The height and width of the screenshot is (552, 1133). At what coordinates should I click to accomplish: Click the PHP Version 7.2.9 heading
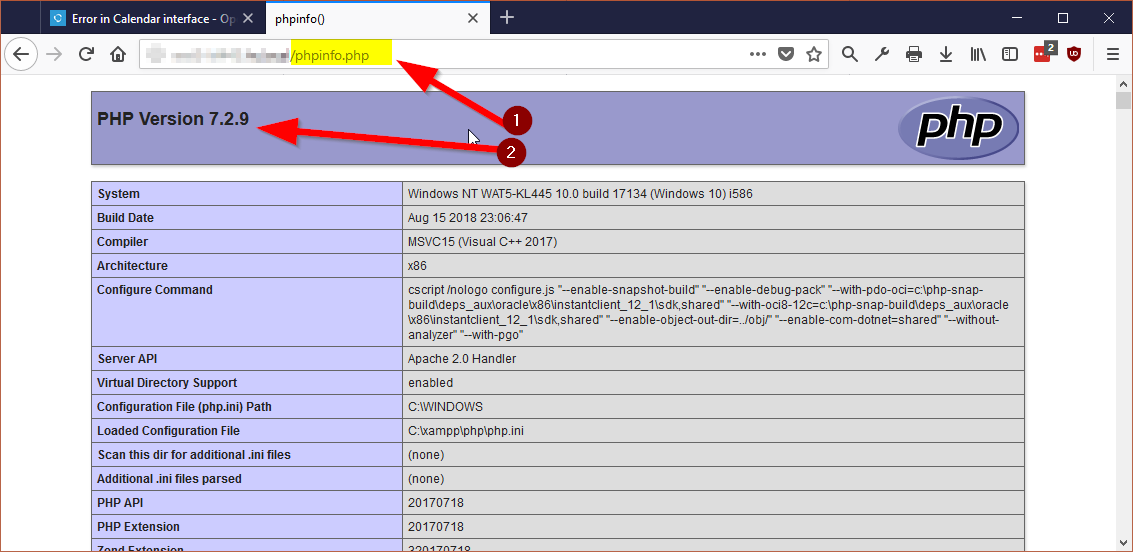click(173, 119)
